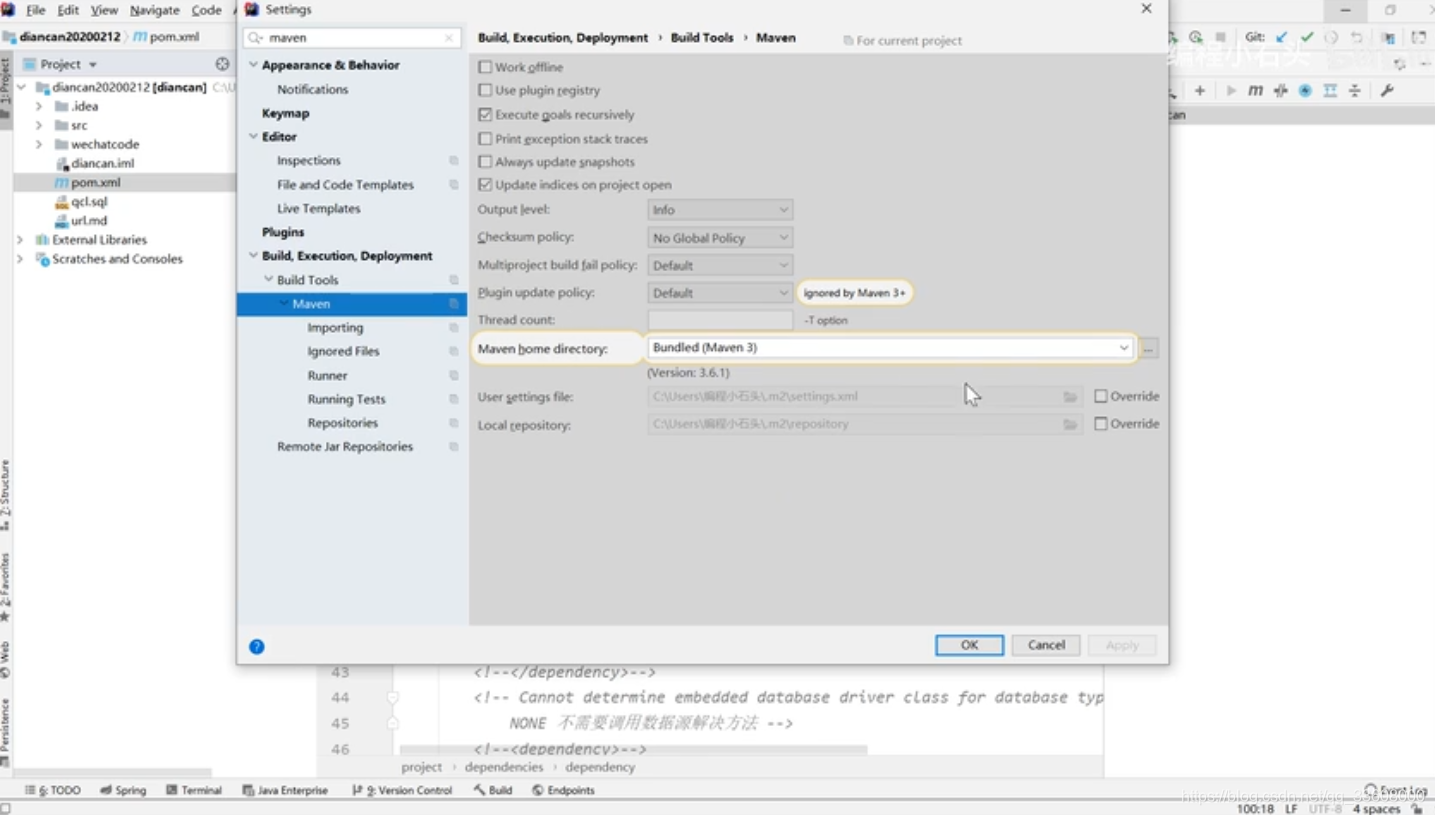Open the Edit menu
Image resolution: width=1435 pixels, height=815 pixels.
[68, 10]
